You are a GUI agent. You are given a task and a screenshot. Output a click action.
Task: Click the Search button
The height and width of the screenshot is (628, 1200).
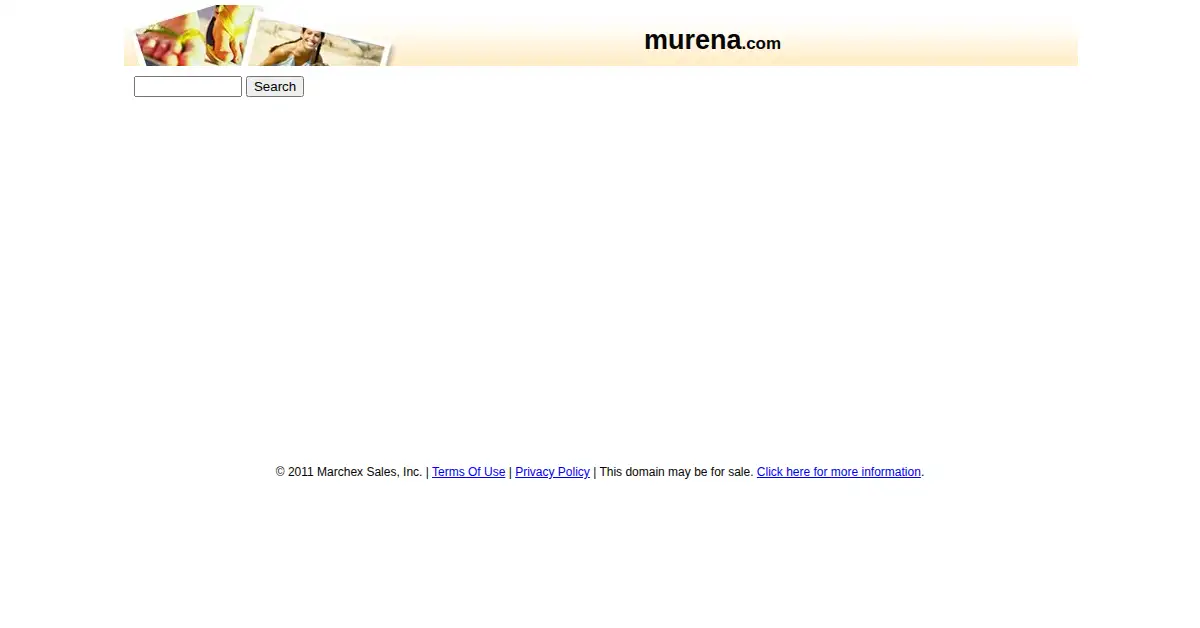[x=275, y=87]
